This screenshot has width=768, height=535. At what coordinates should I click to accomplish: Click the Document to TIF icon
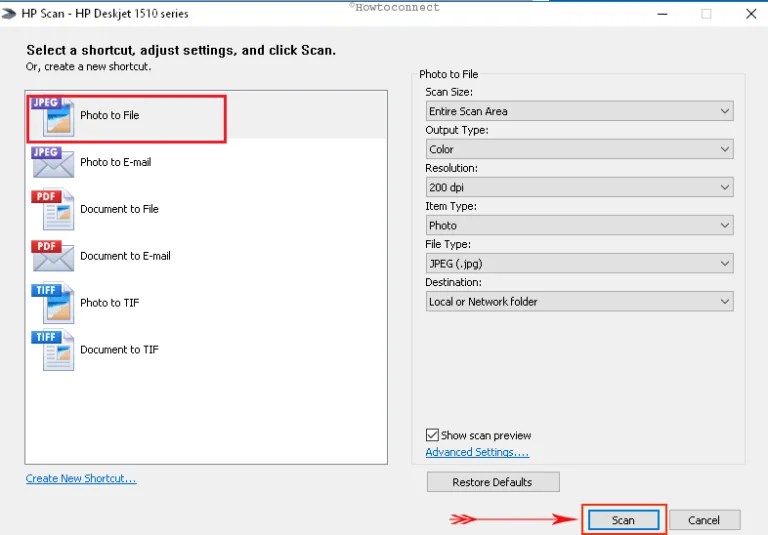52,350
